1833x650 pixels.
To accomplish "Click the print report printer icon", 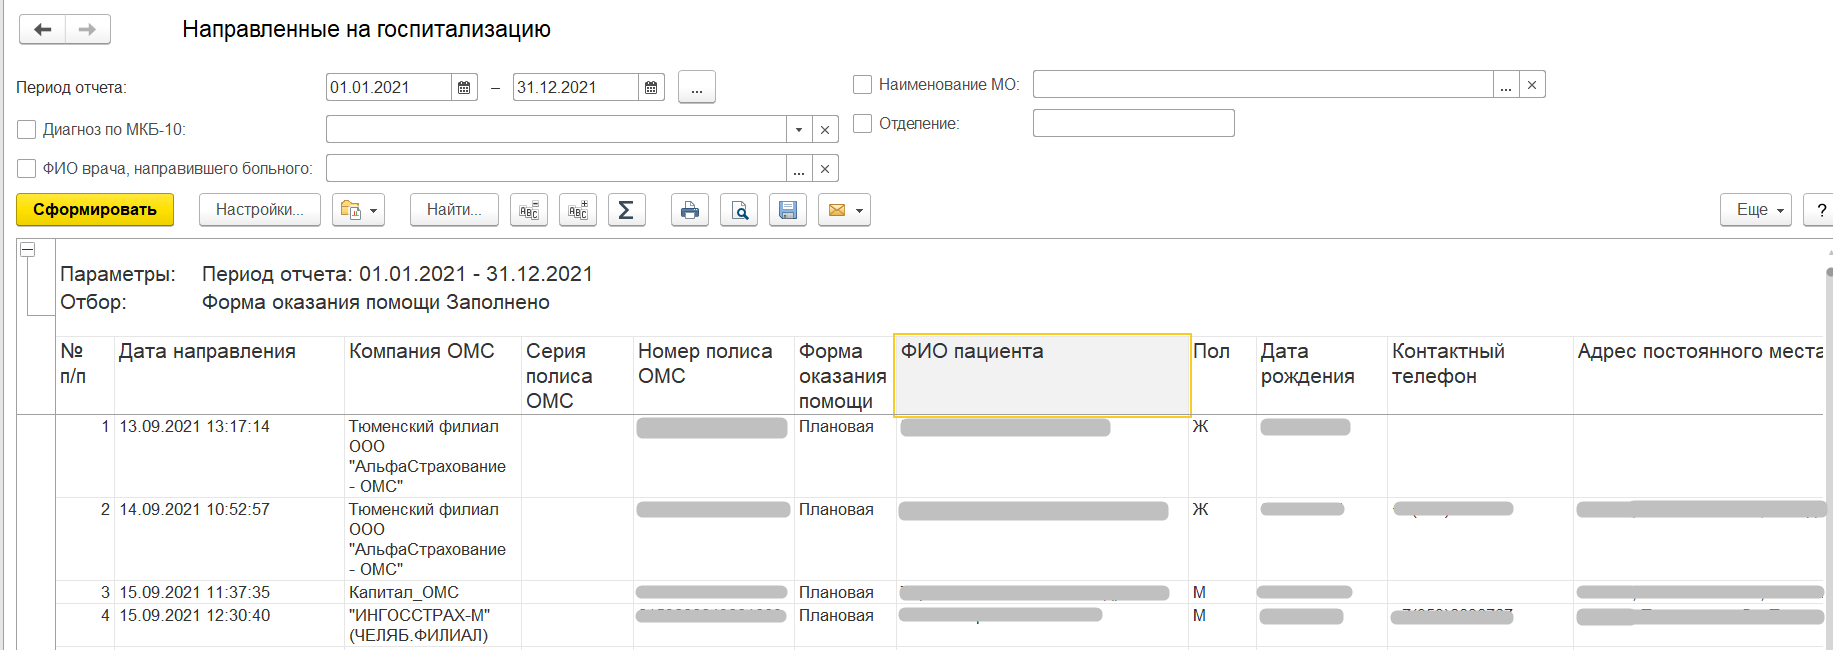I will [x=689, y=210].
